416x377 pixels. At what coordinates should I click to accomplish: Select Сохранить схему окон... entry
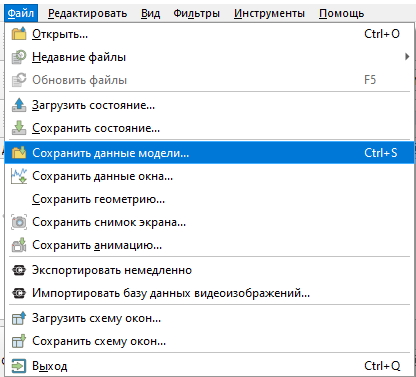tap(209, 341)
